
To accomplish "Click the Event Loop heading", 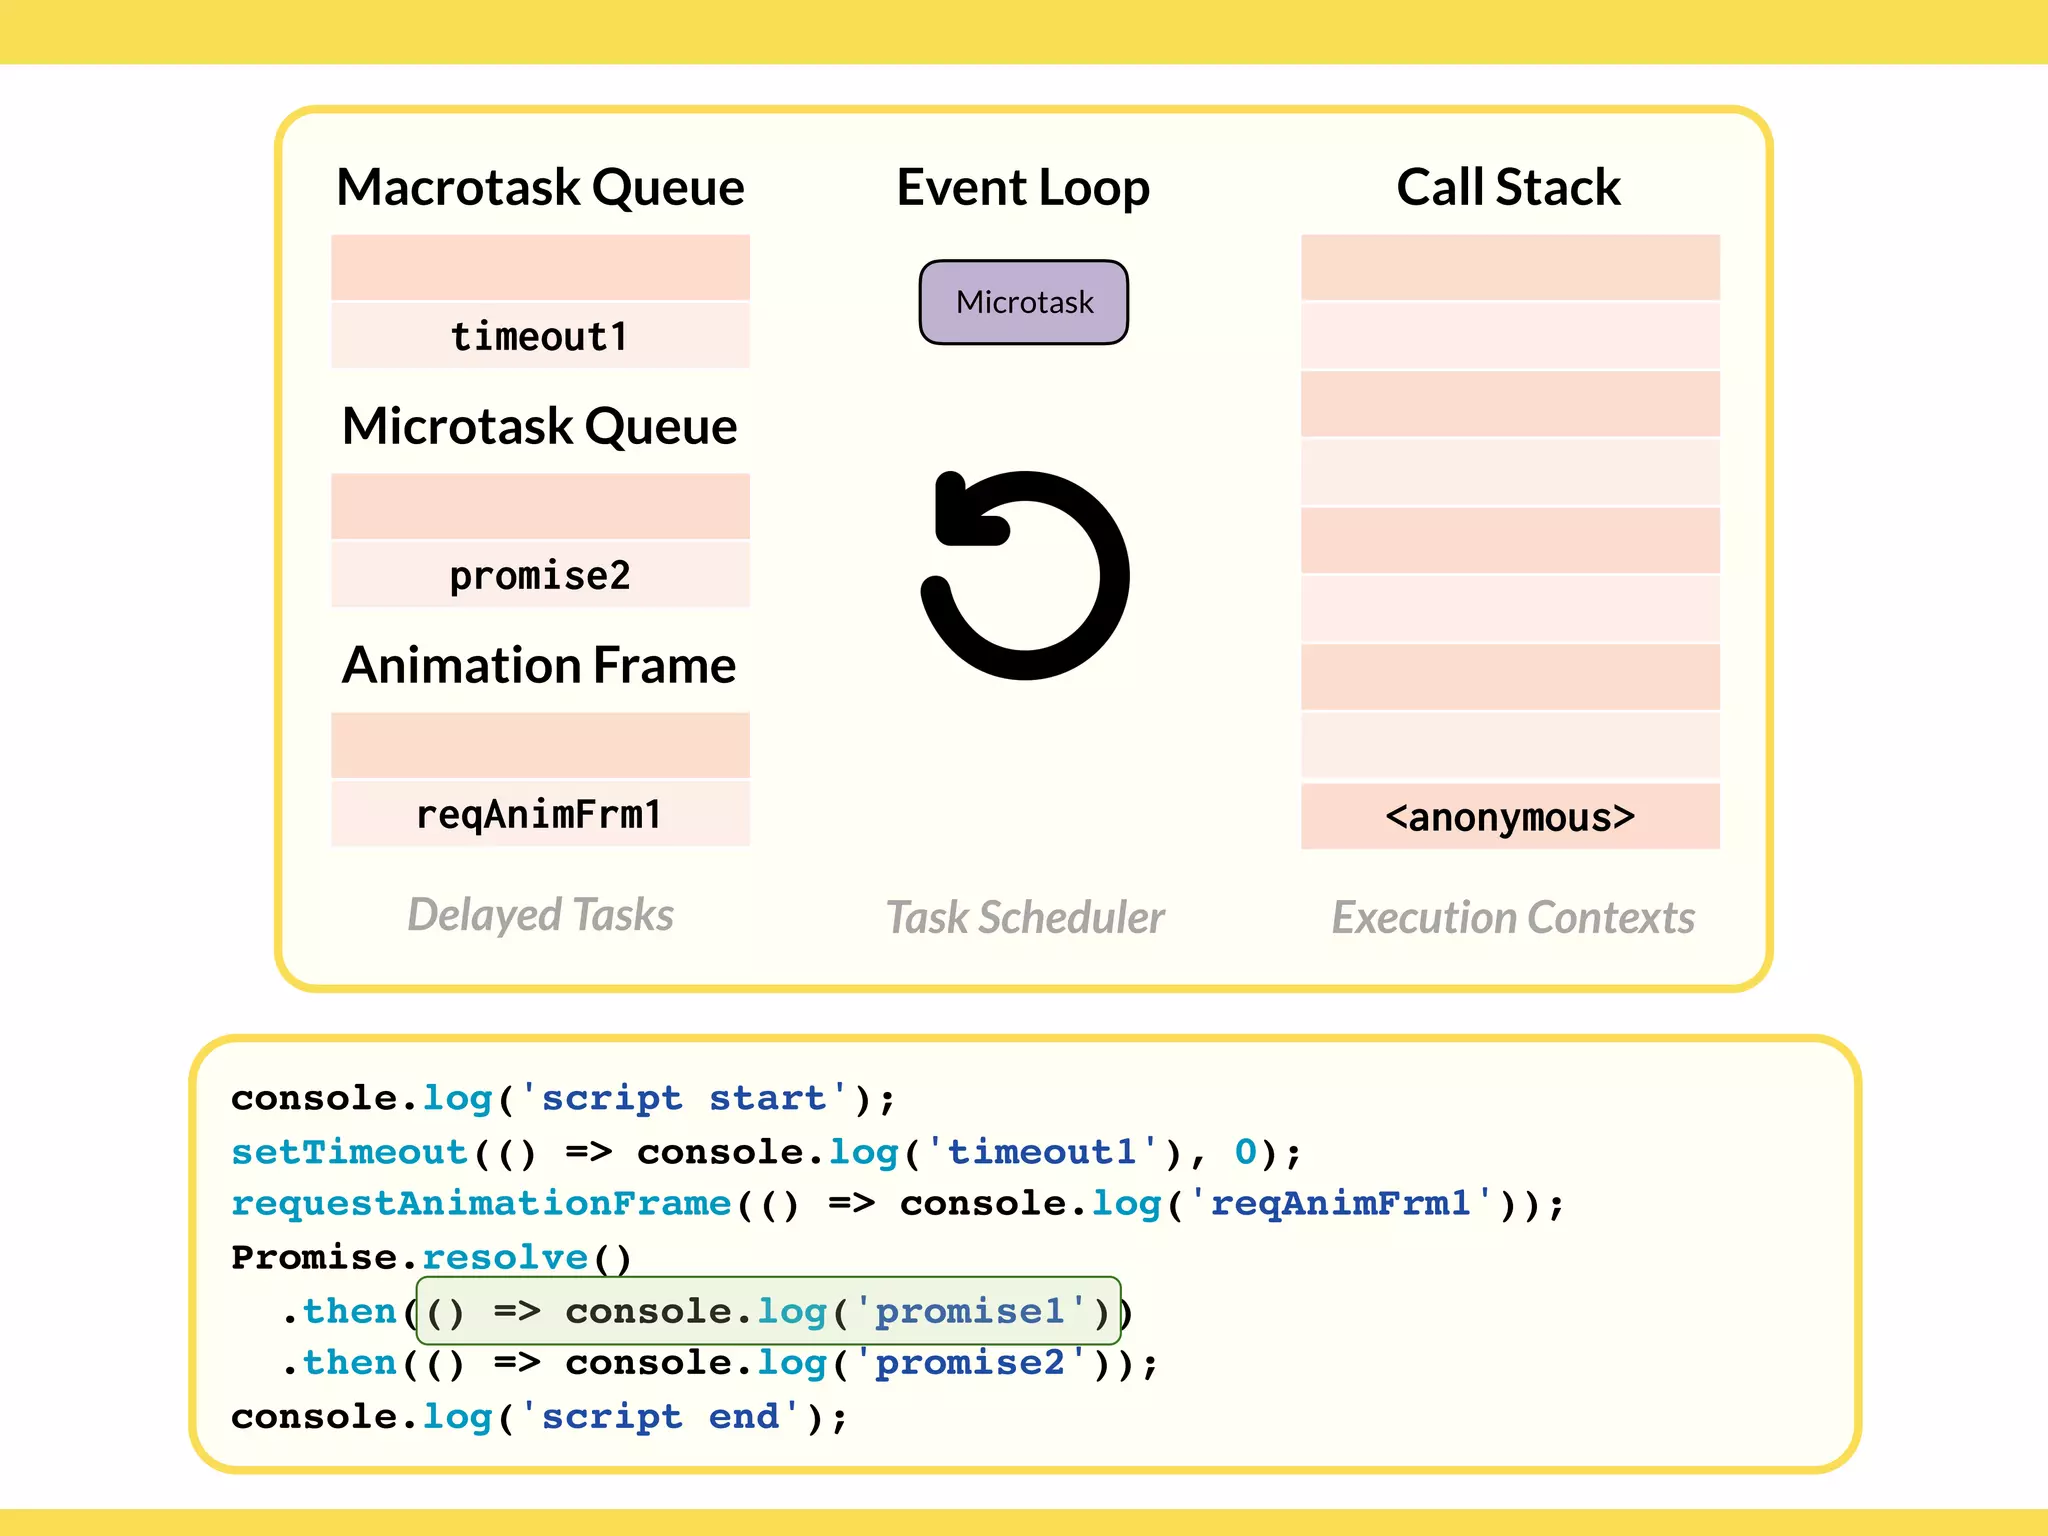I will [1023, 187].
